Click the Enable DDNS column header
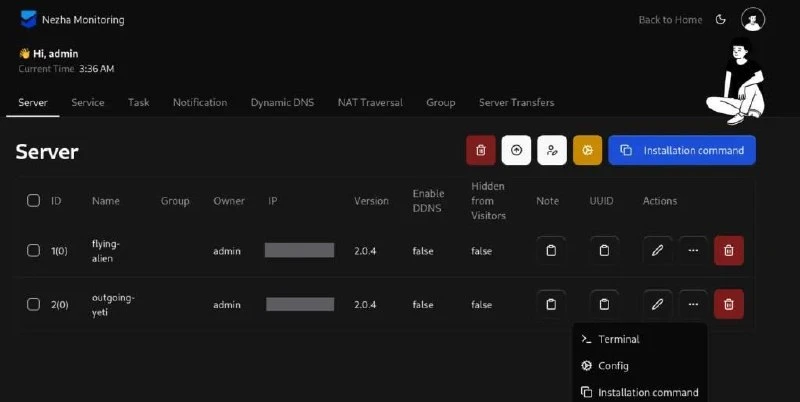 point(428,200)
